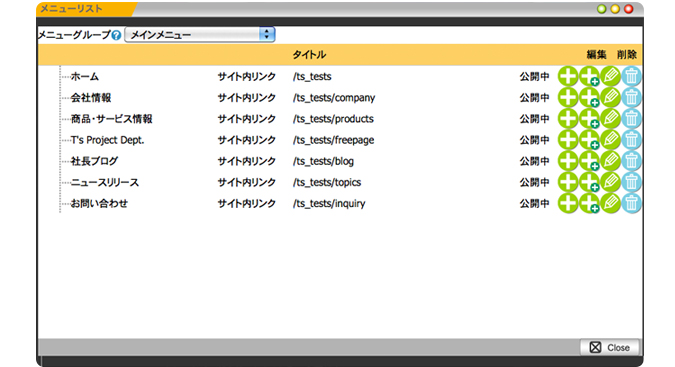Click the /ts_tests/inquiry path text

(329, 203)
